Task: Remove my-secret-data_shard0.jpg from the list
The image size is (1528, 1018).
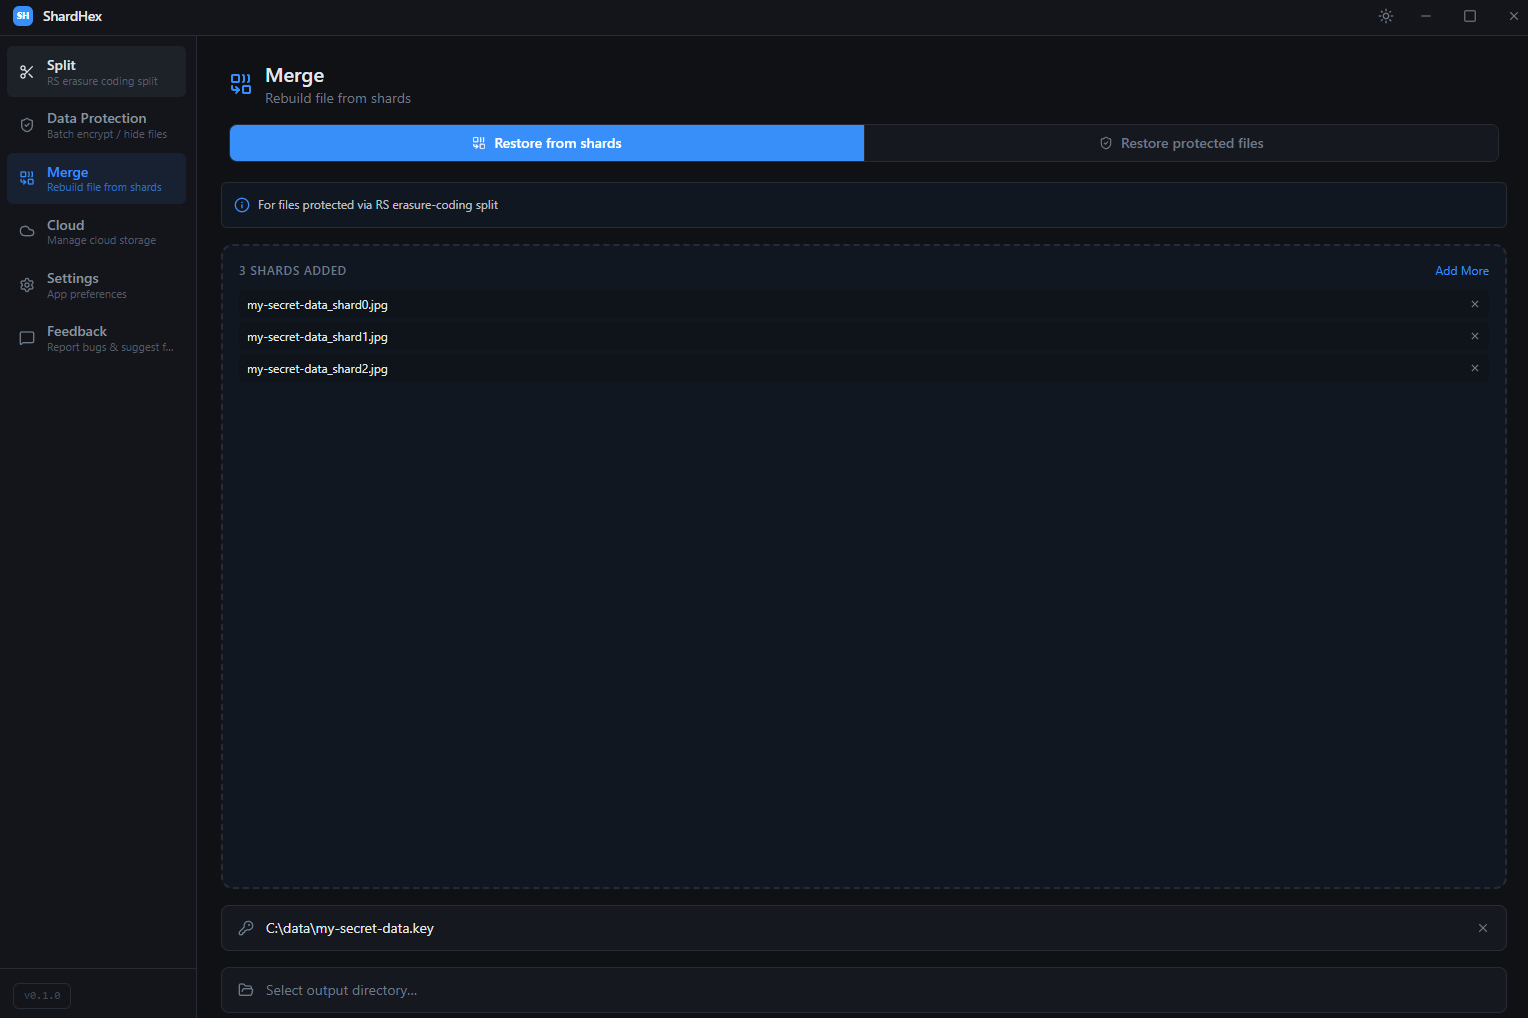Action: pyautogui.click(x=1474, y=304)
